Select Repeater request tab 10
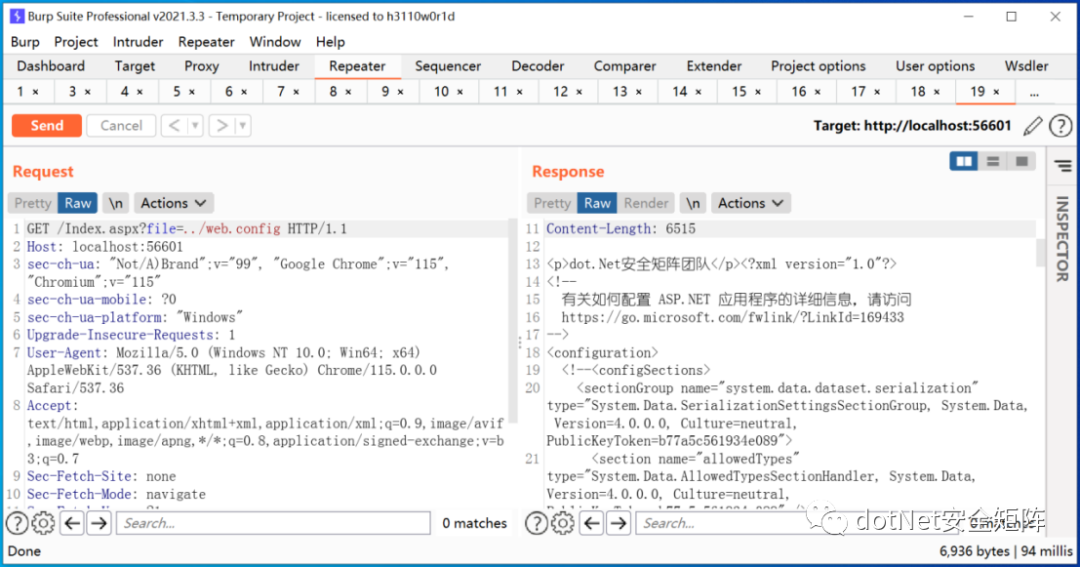The height and width of the screenshot is (567, 1080). [x=448, y=92]
